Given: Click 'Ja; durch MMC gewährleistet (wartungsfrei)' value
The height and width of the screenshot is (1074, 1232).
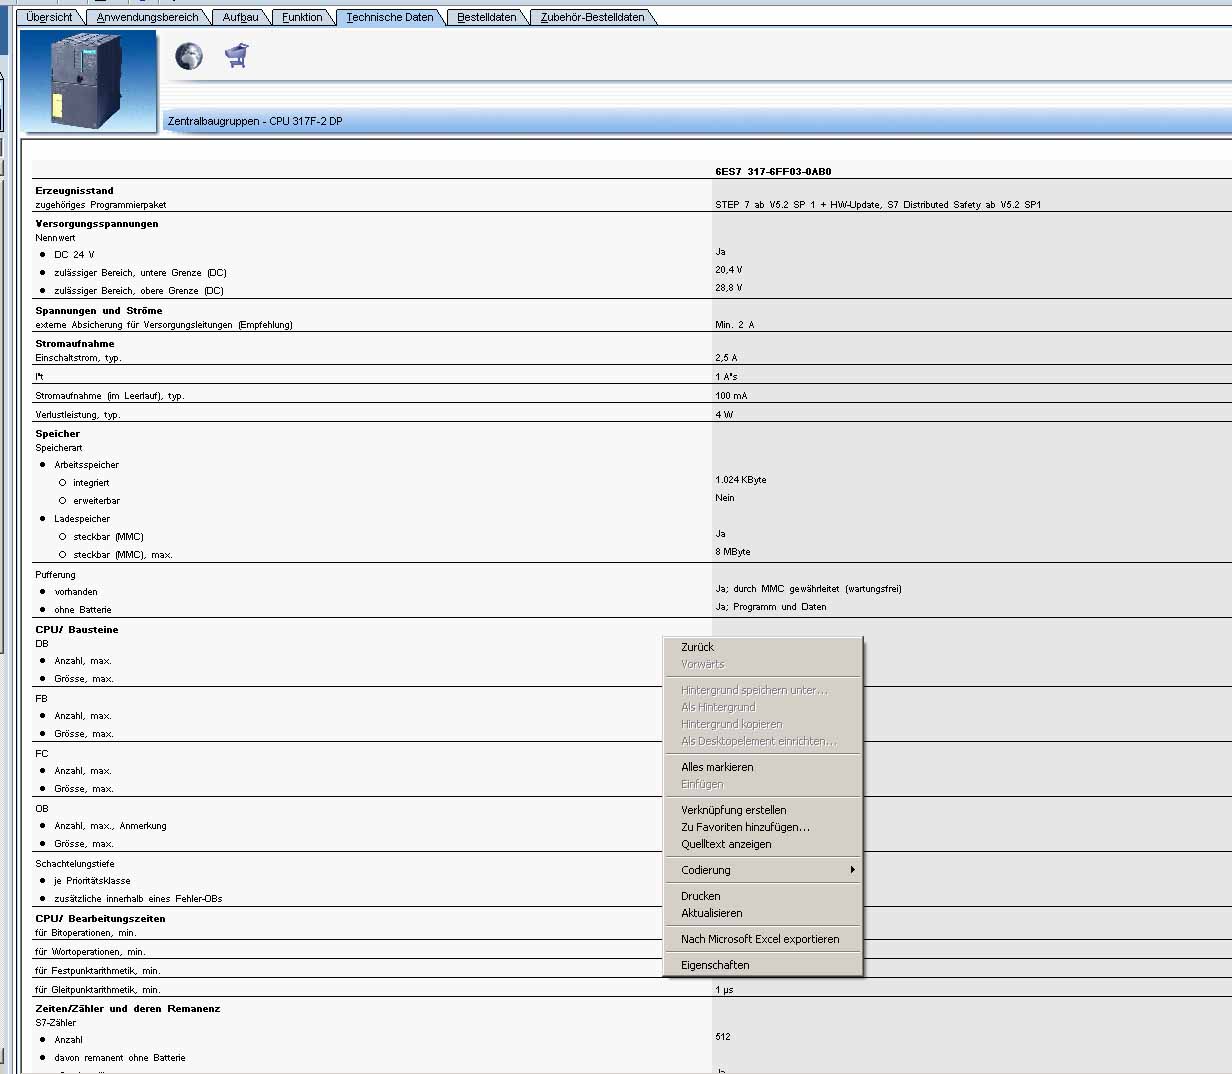Looking at the screenshot, I should 808,589.
